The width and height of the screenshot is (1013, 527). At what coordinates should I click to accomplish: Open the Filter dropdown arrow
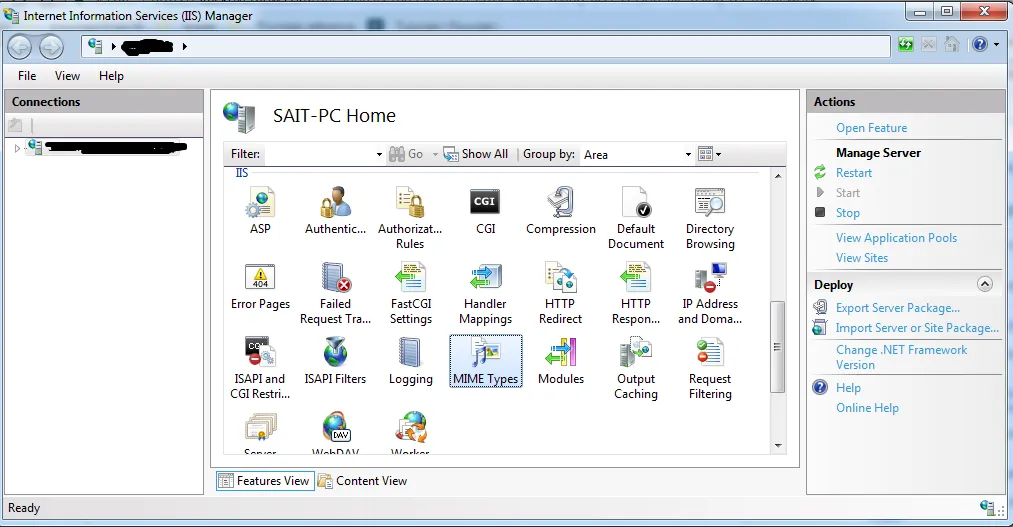pos(379,154)
